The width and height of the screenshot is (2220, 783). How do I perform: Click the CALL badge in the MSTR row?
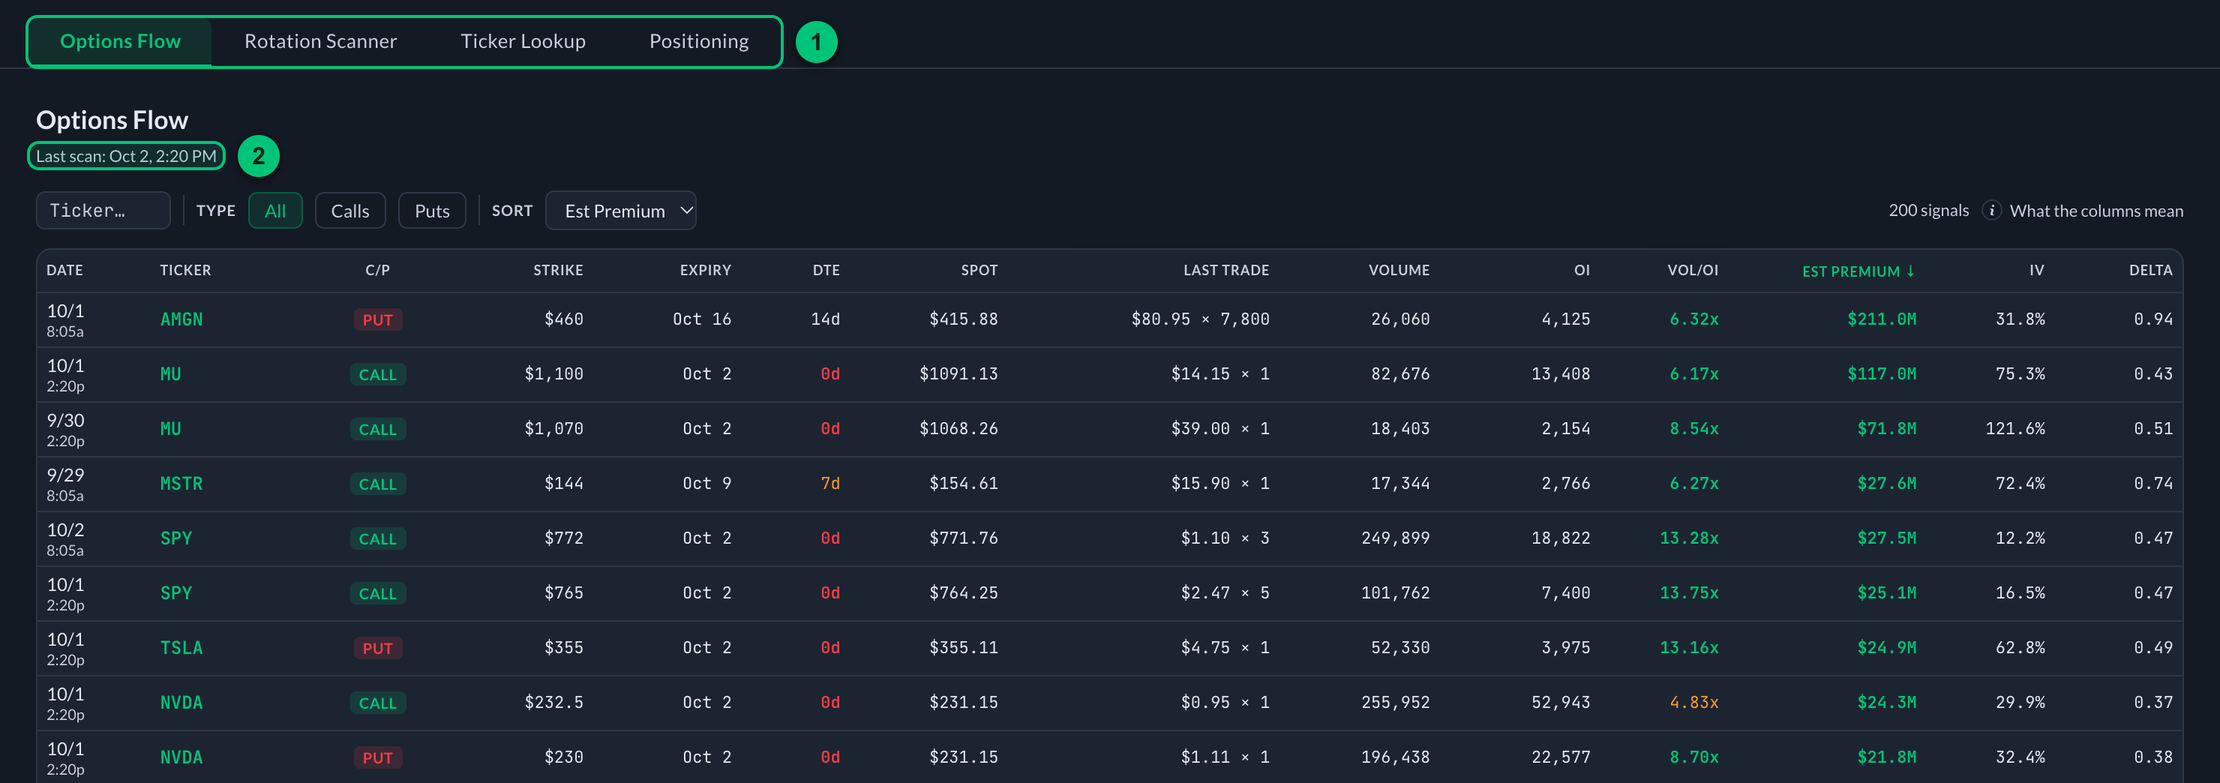pos(377,484)
